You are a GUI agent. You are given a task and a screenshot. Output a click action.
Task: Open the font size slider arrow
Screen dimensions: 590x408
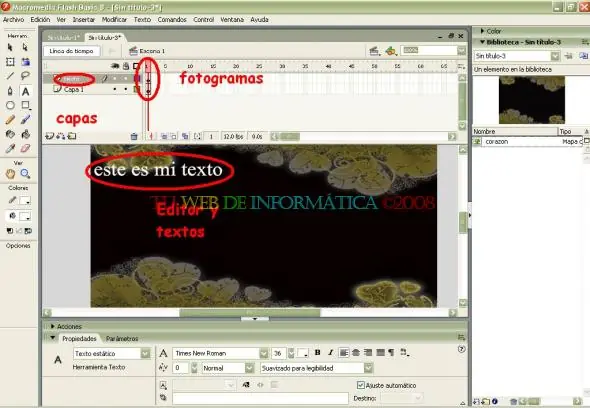(x=291, y=353)
